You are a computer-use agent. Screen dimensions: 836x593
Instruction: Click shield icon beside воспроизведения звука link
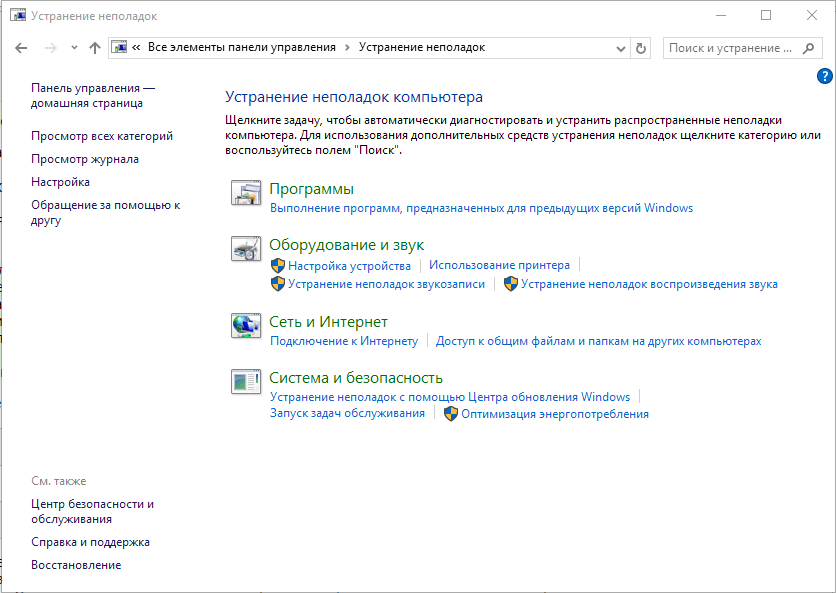[x=511, y=284]
